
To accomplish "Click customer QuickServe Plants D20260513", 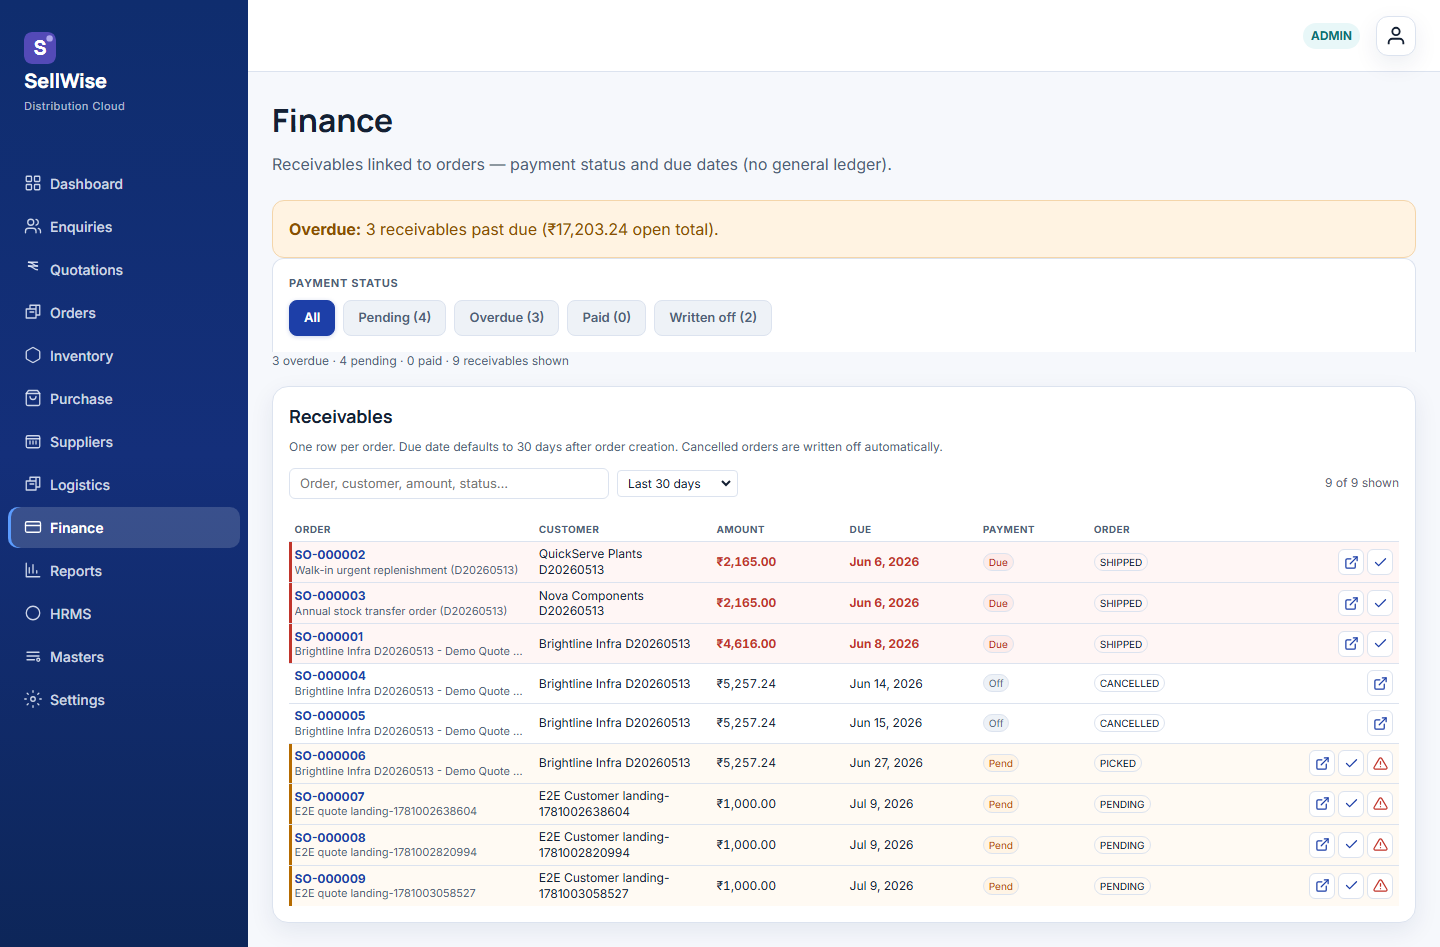I will pyautogui.click(x=591, y=562).
